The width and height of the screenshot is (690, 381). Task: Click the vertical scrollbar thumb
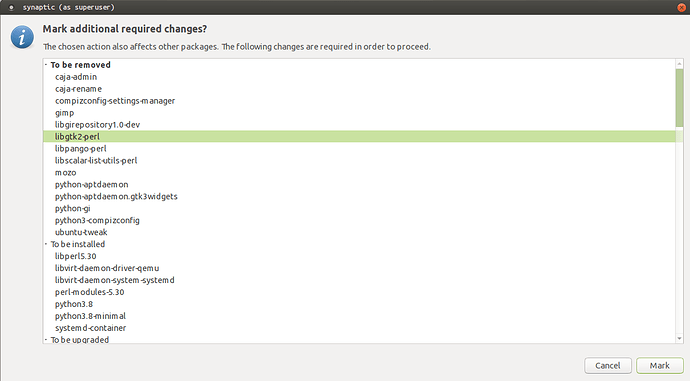[x=679, y=98]
